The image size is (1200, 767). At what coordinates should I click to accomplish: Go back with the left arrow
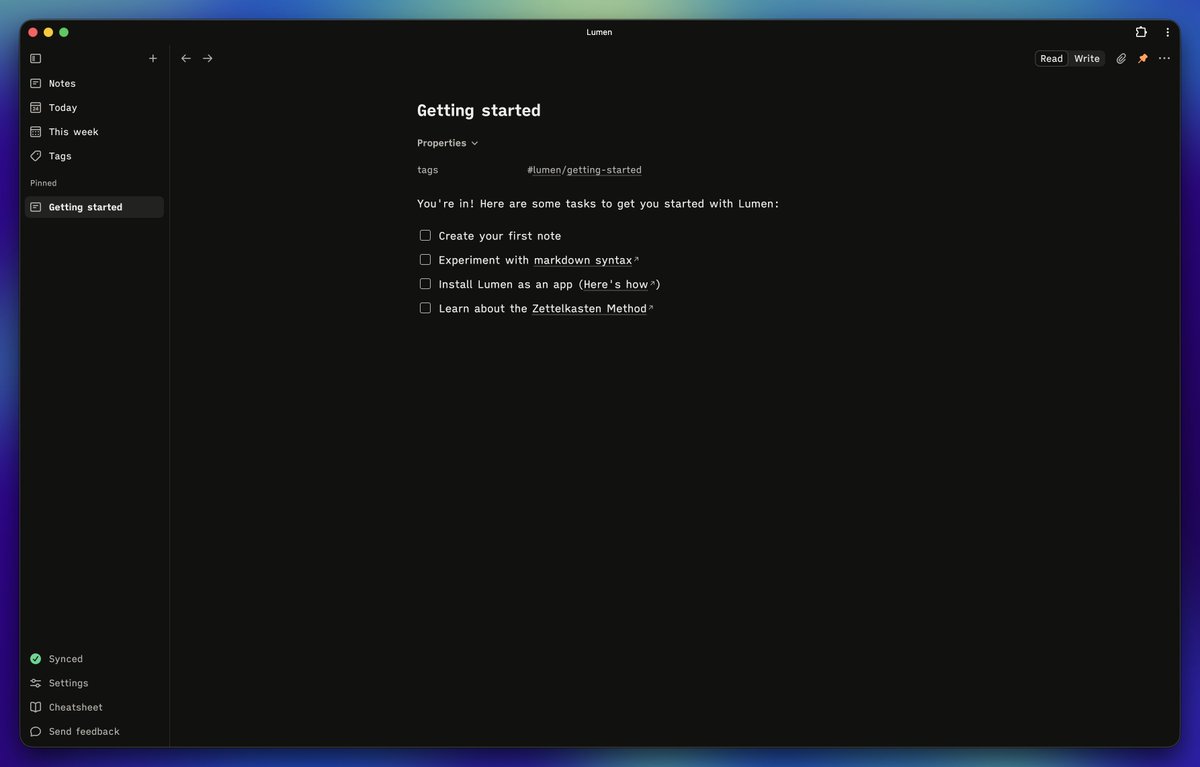(186, 59)
